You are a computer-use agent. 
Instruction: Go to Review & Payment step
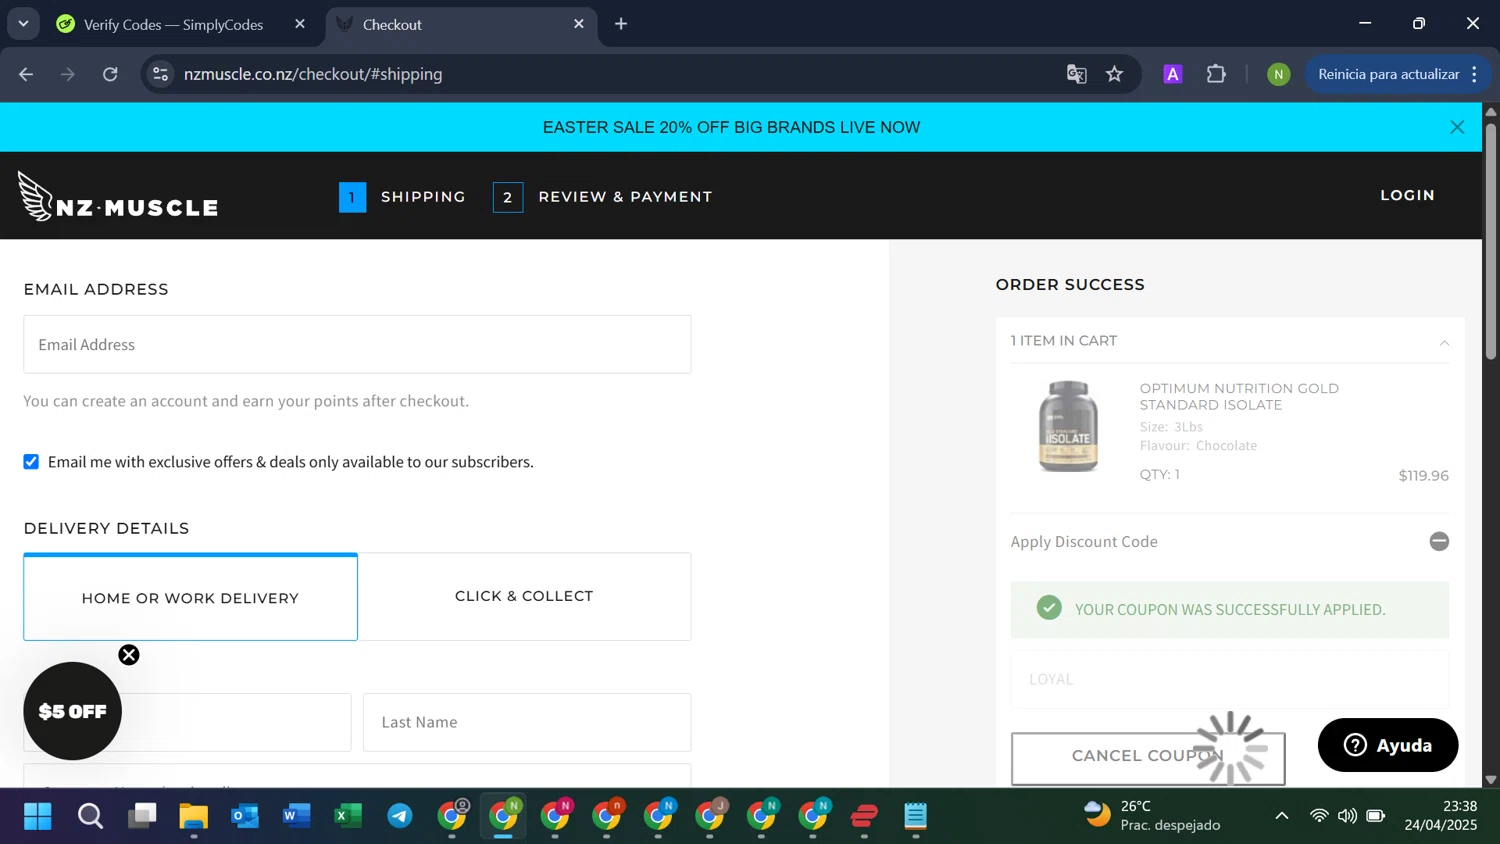pyautogui.click(x=603, y=197)
